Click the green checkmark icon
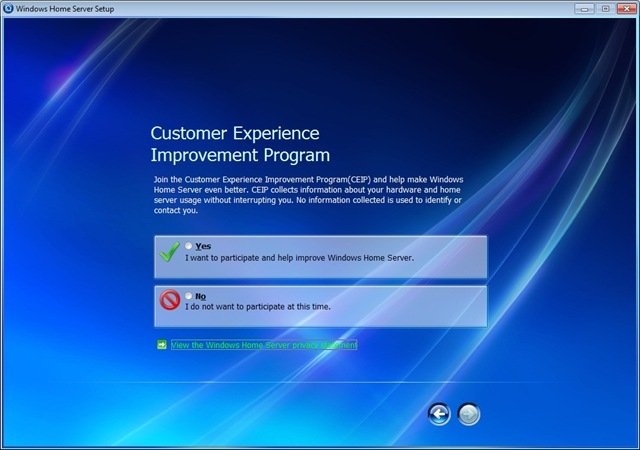 (x=169, y=252)
